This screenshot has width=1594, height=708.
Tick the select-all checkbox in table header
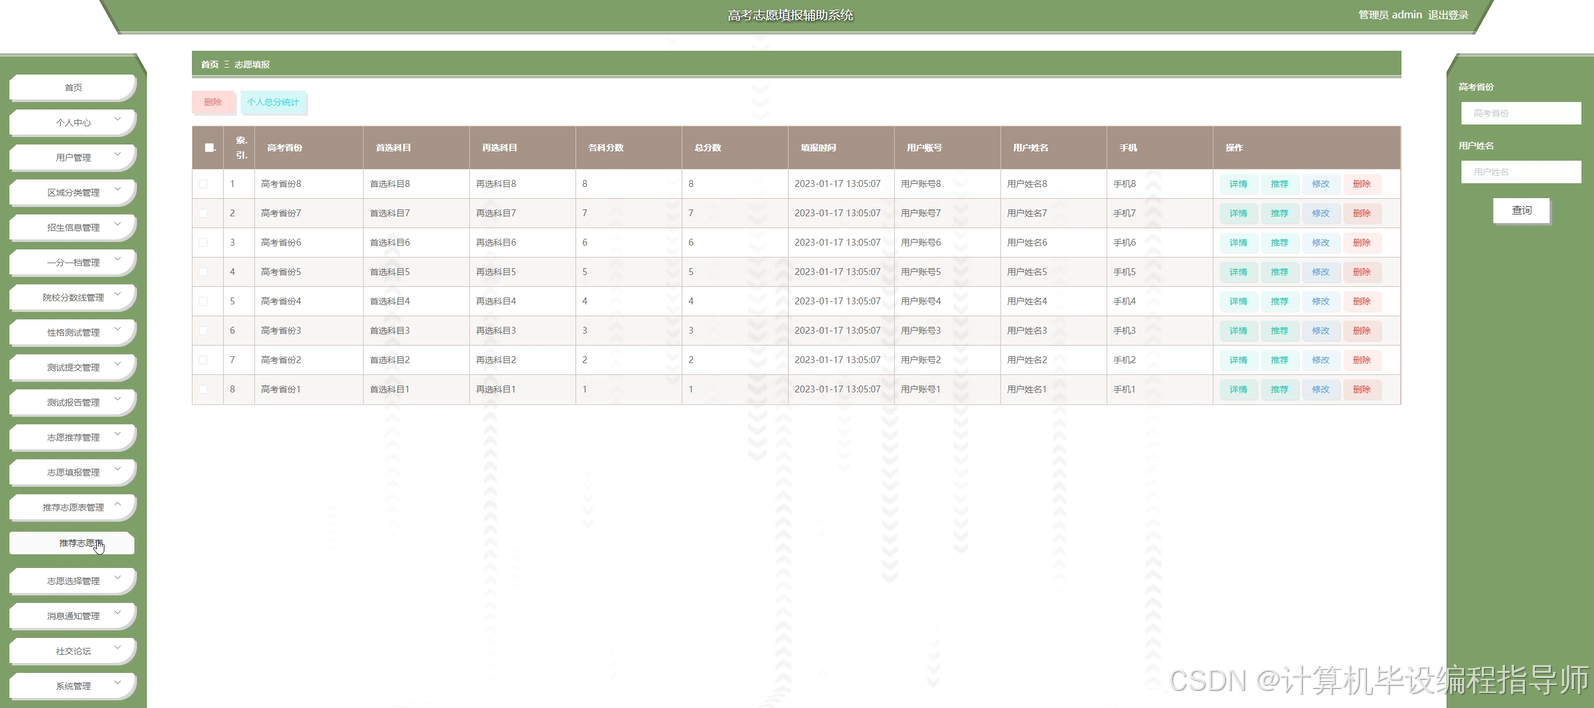click(209, 148)
